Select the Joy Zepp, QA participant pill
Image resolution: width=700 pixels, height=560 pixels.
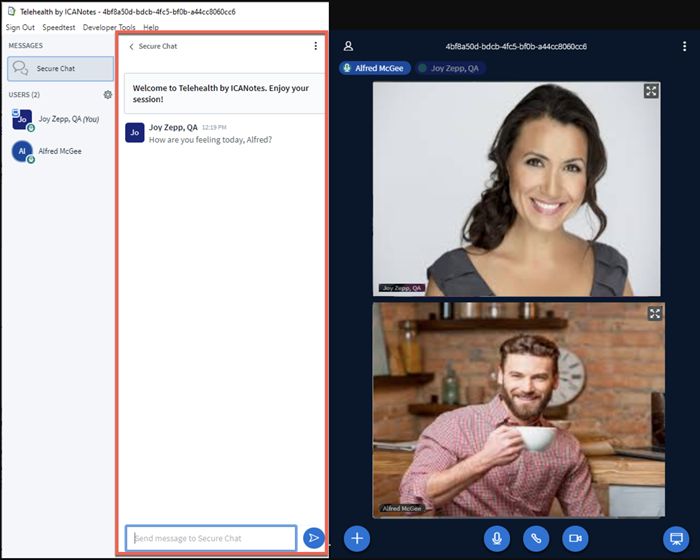tap(451, 68)
